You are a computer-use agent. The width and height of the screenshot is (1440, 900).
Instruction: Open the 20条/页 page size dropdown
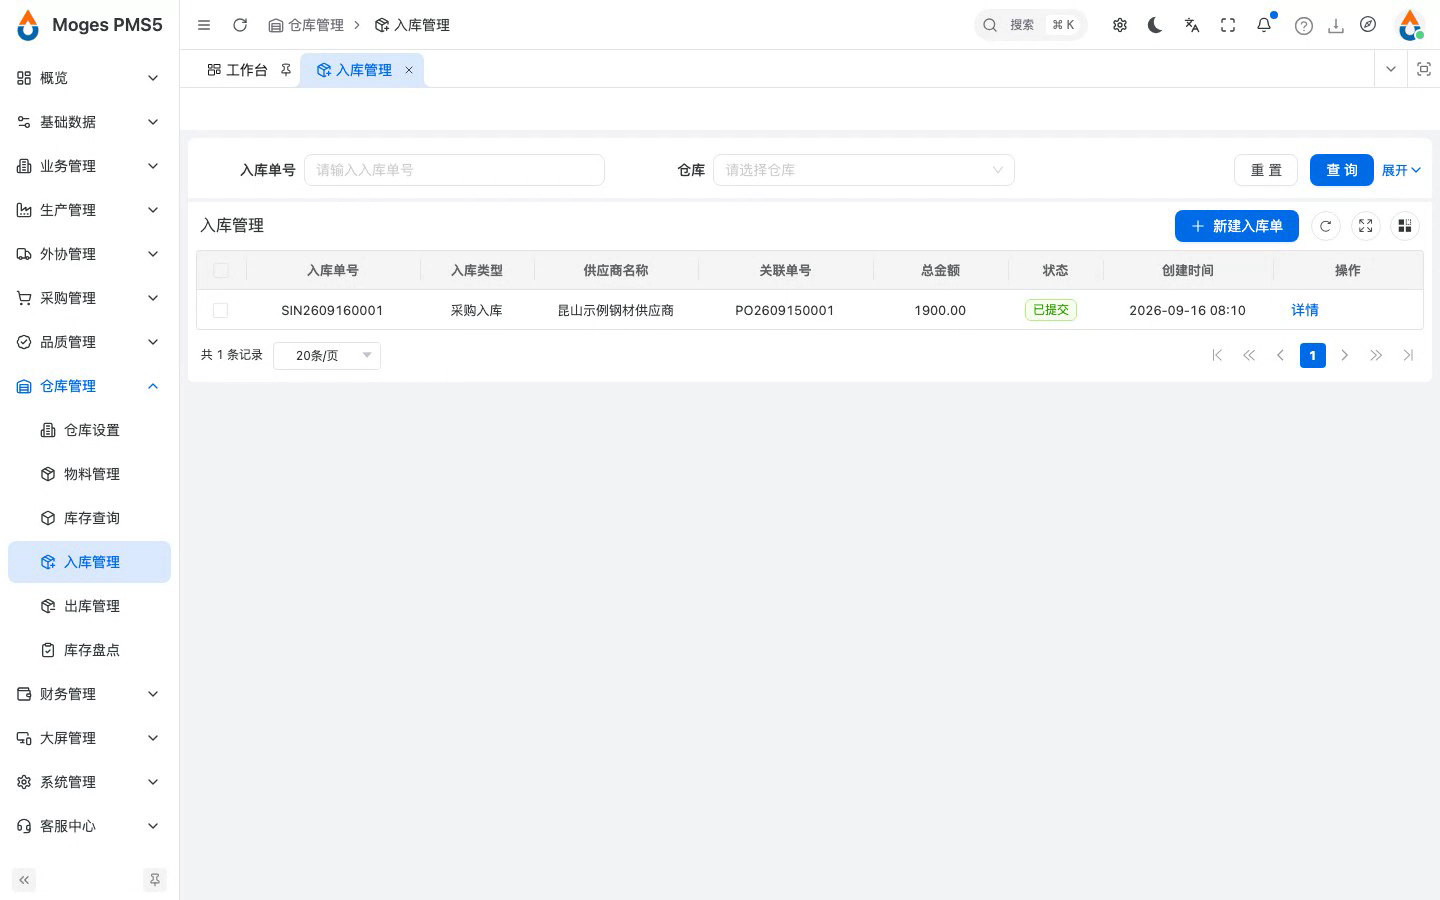pos(327,355)
